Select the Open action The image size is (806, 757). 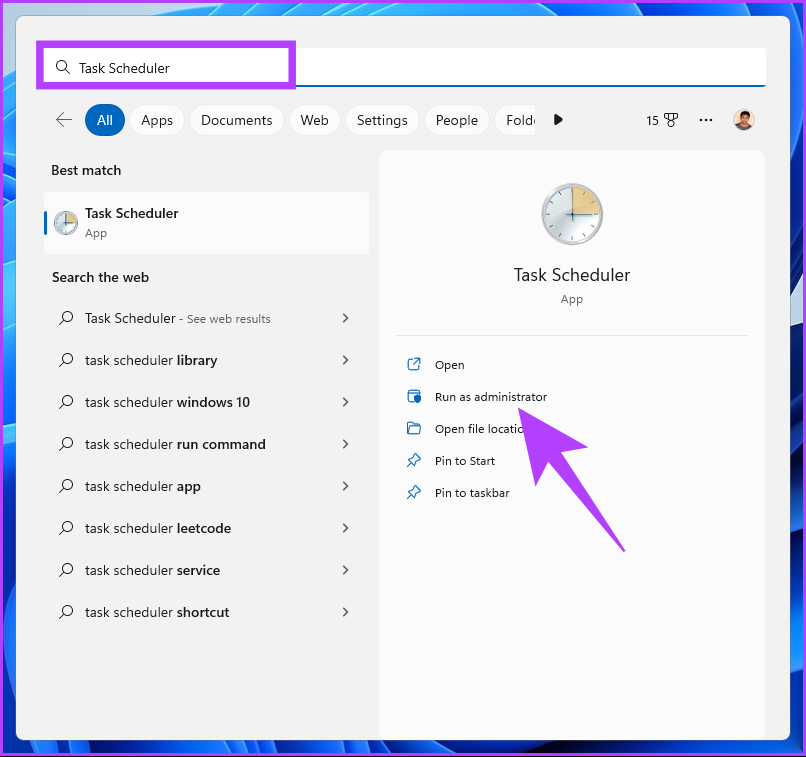point(449,365)
